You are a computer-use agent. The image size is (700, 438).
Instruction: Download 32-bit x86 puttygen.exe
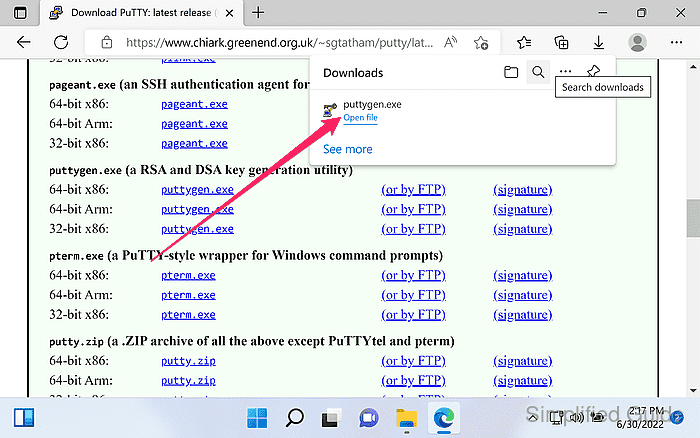point(197,229)
